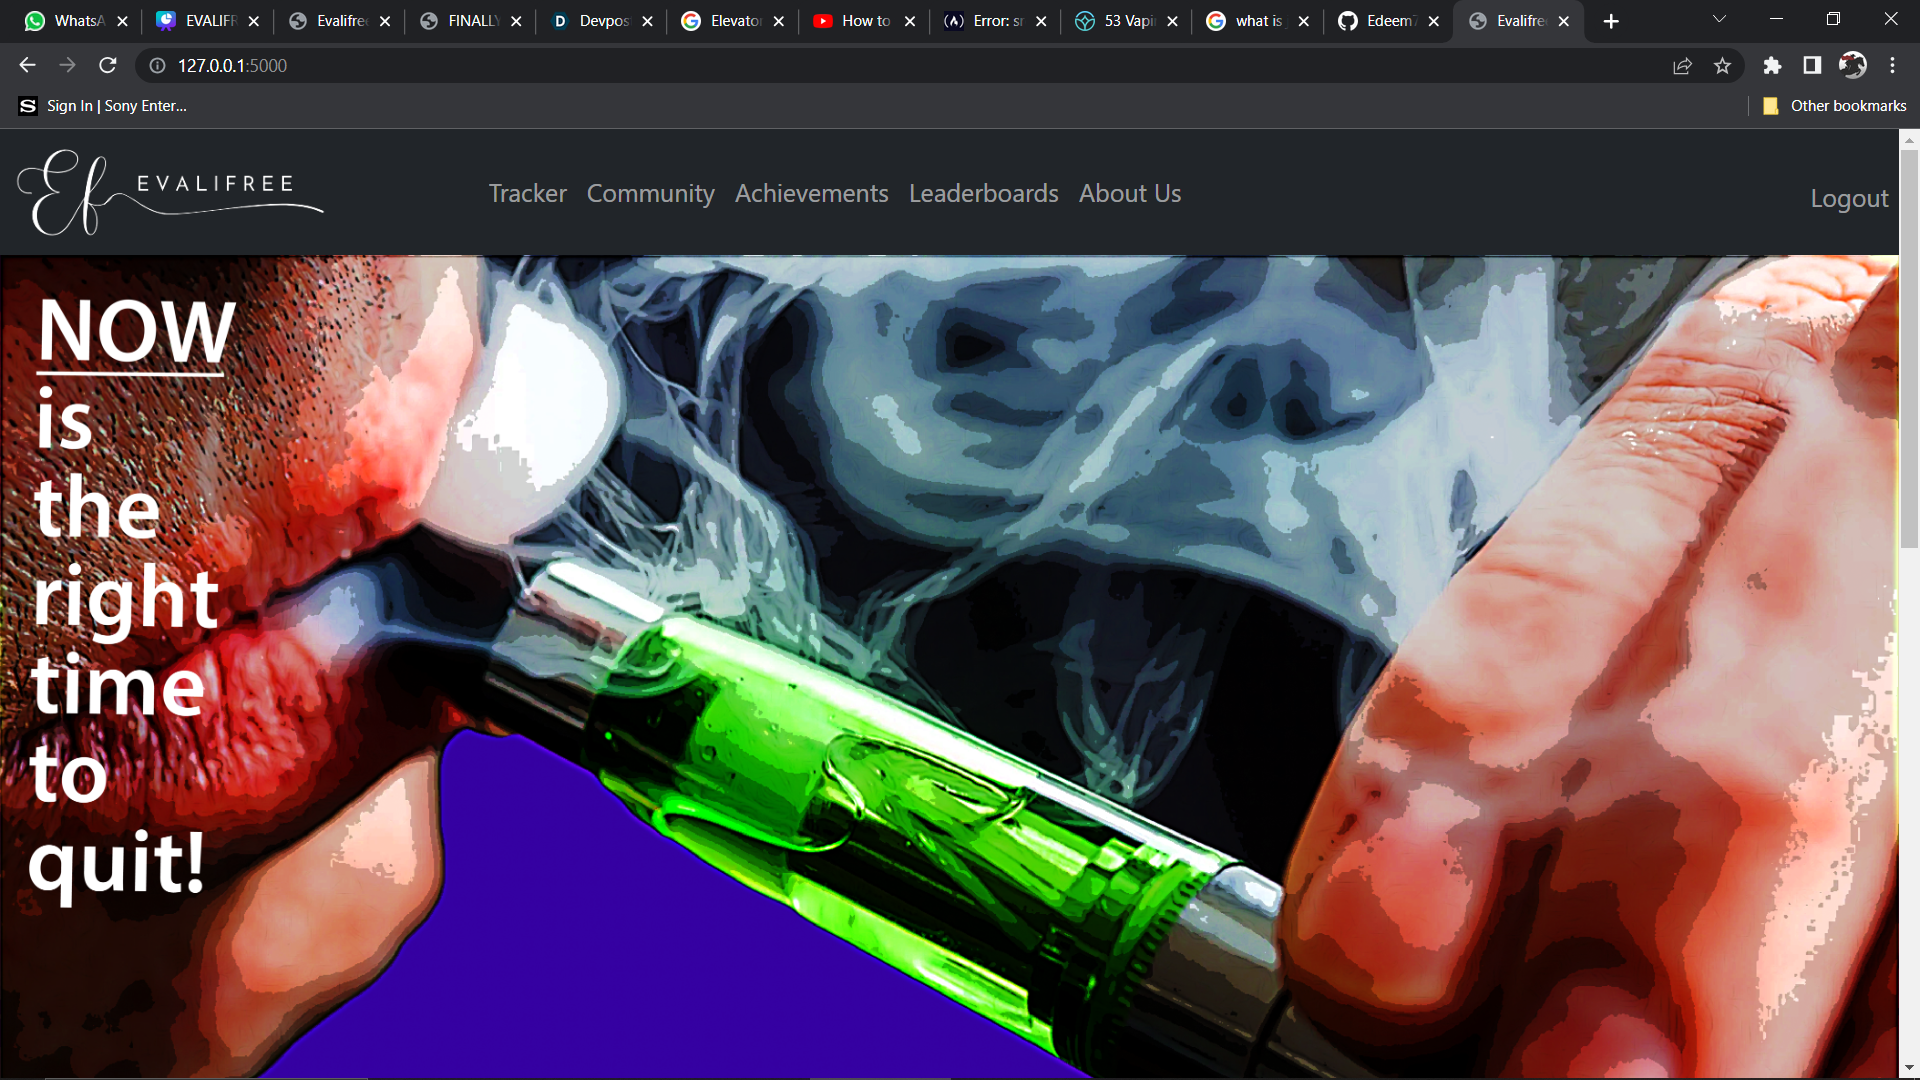The width and height of the screenshot is (1920, 1080).
Task: Reload the page with refresh icon
Action: (108, 65)
